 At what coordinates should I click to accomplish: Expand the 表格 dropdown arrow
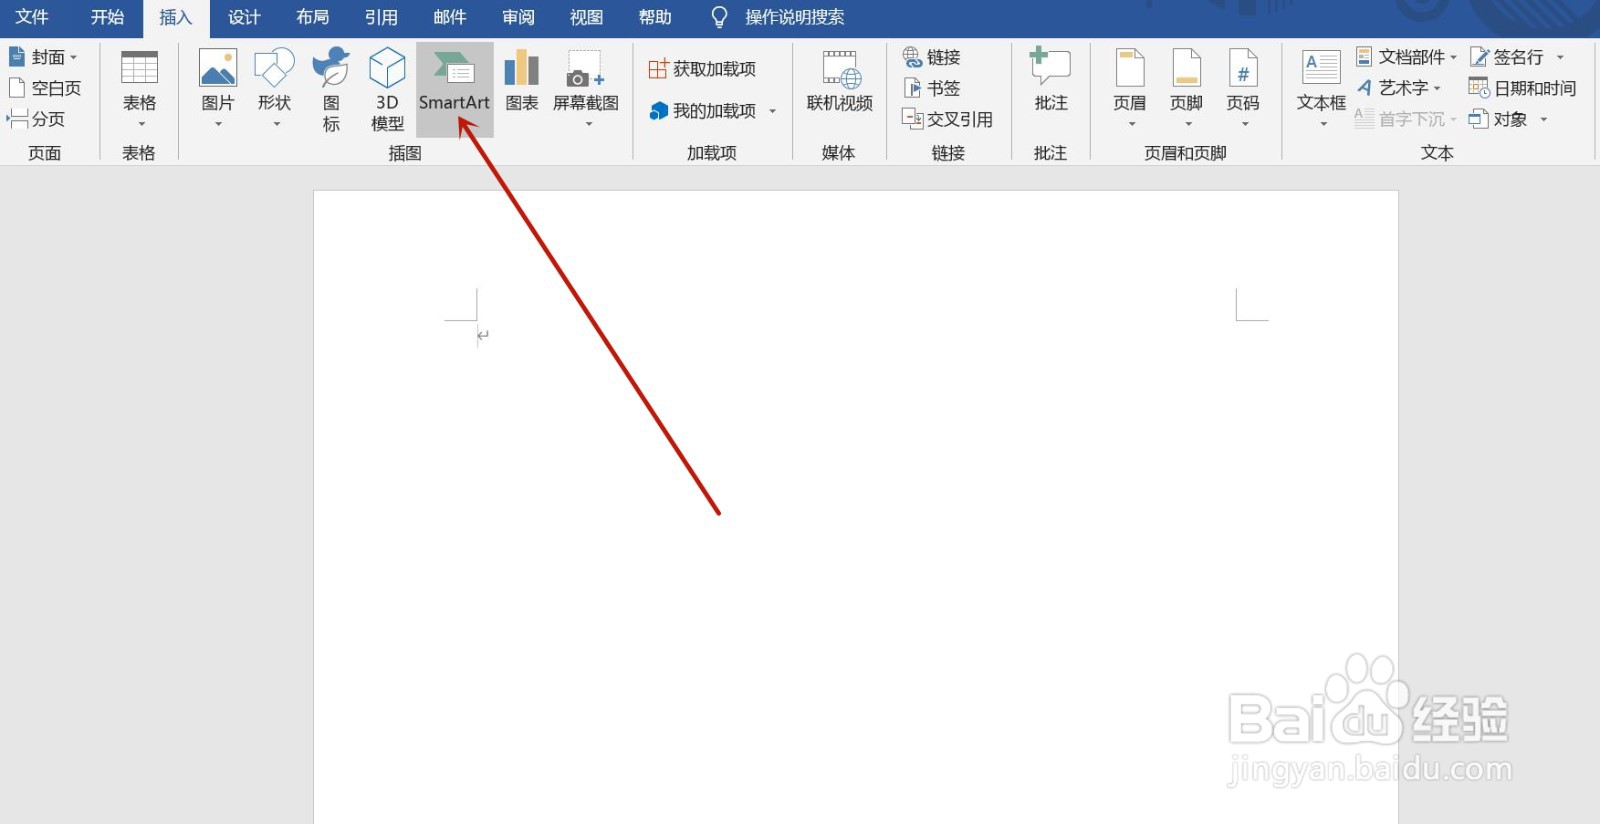141,124
